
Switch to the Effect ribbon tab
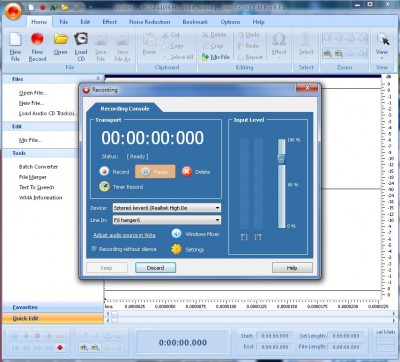[x=110, y=22]
